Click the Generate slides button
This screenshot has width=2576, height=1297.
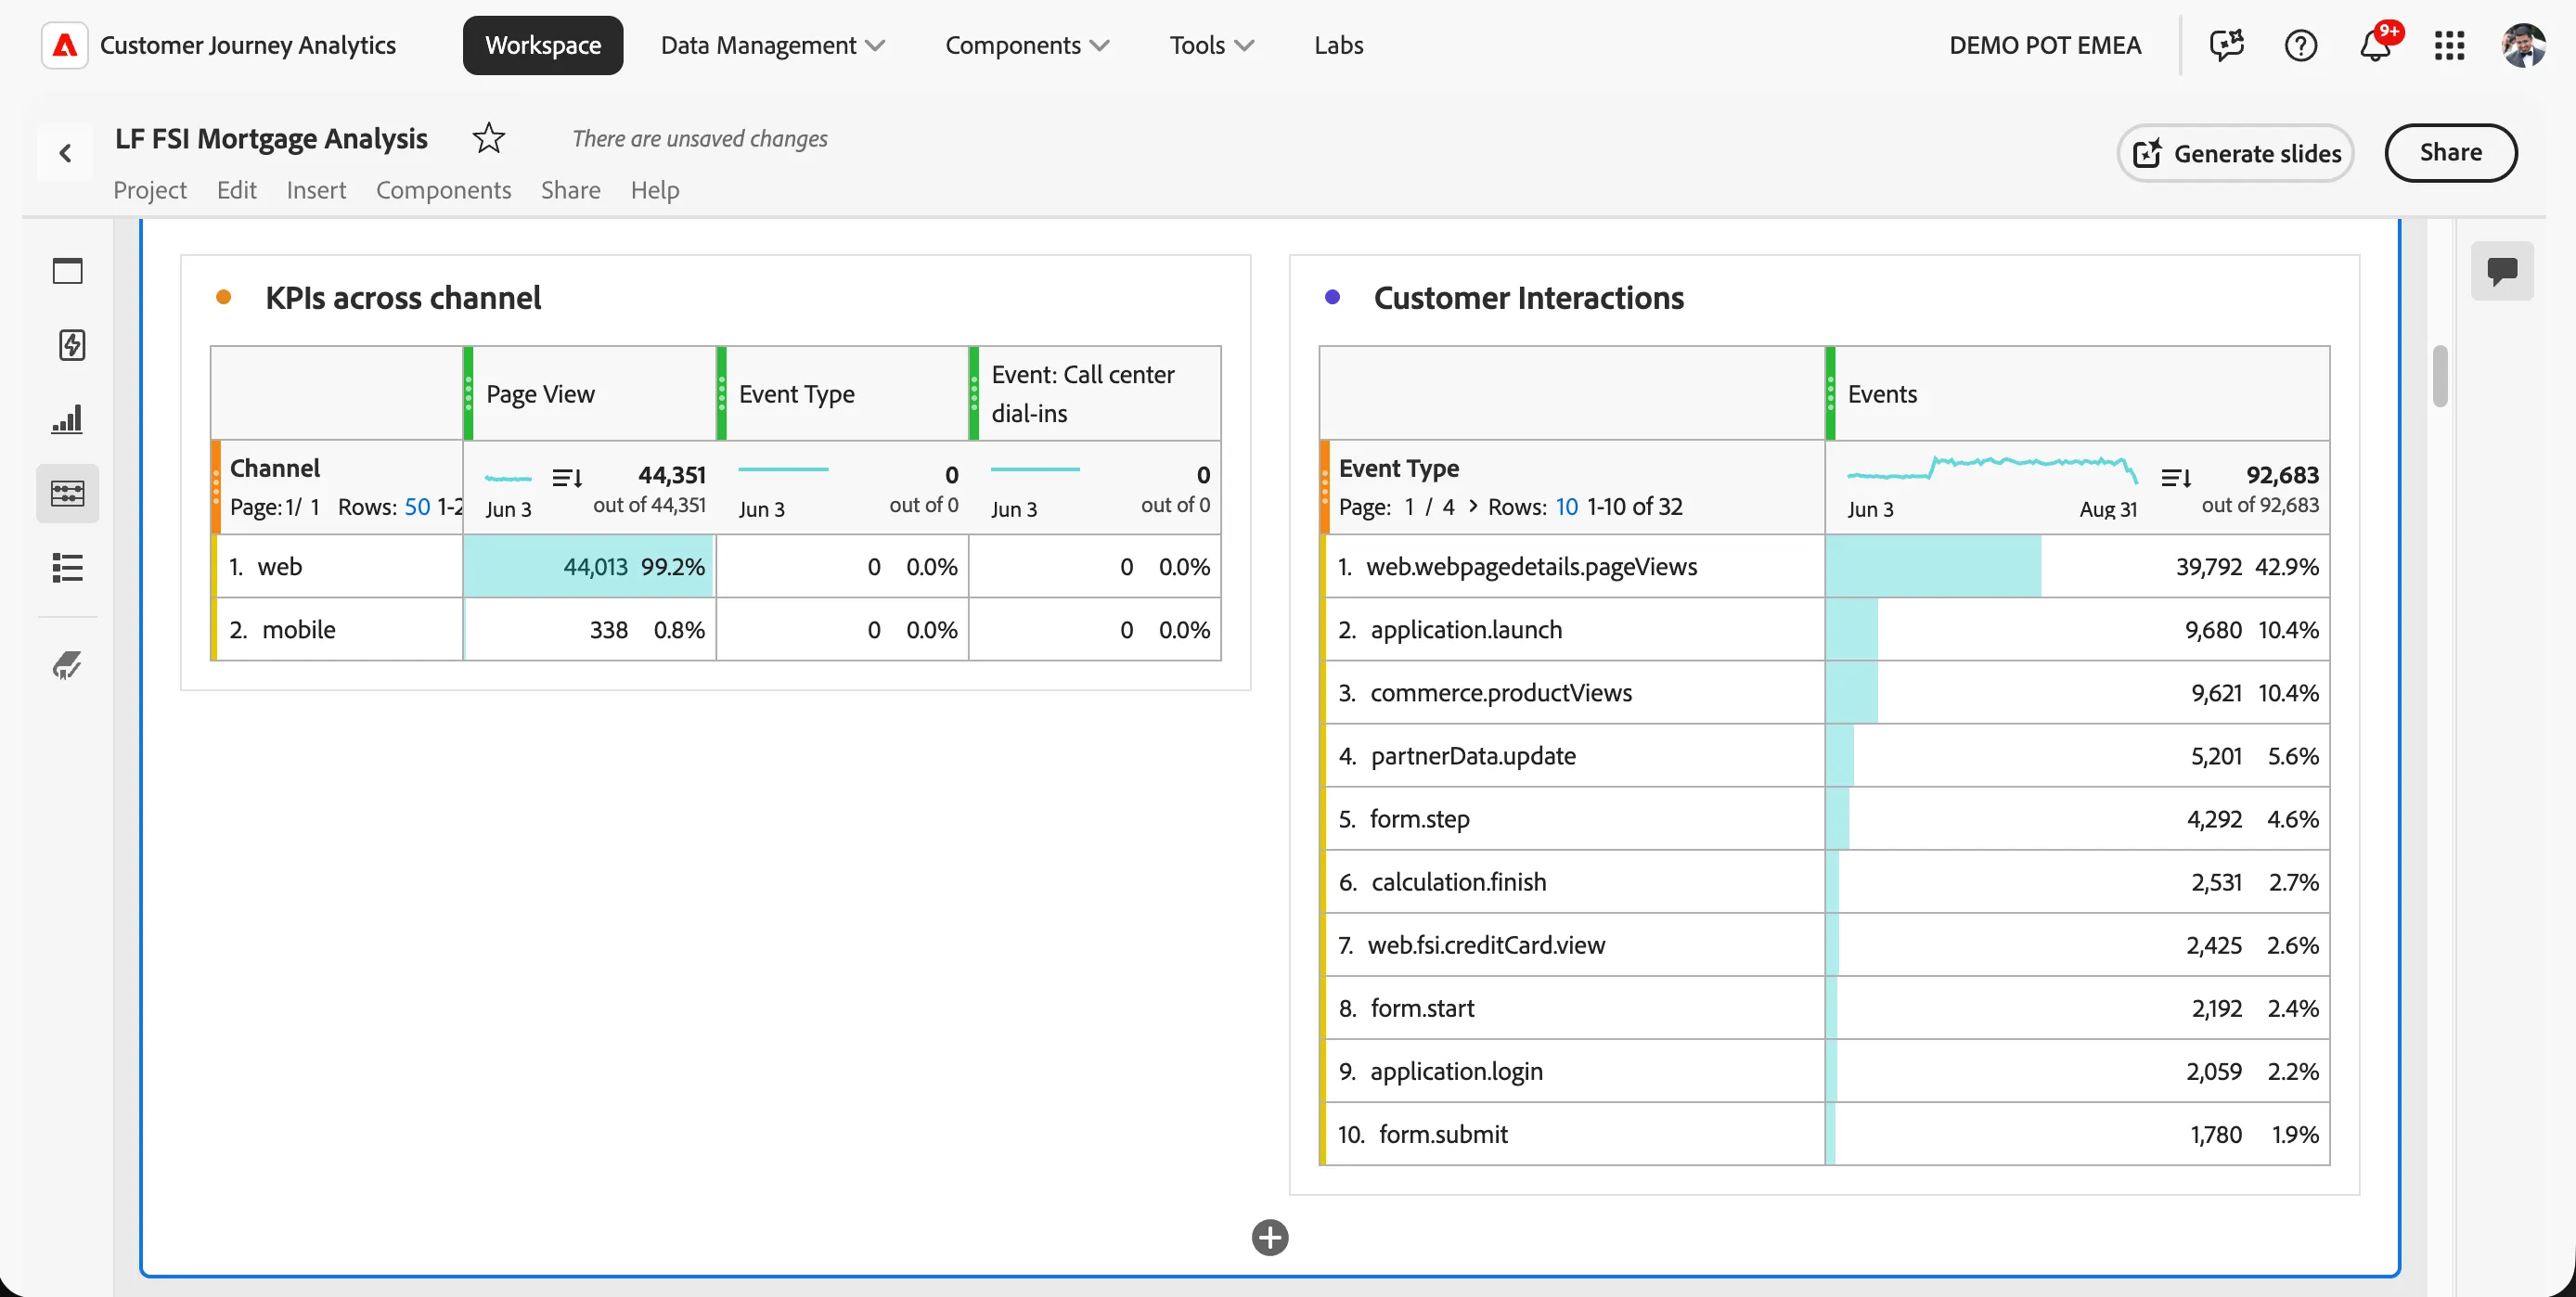(x=2236, y=153)
